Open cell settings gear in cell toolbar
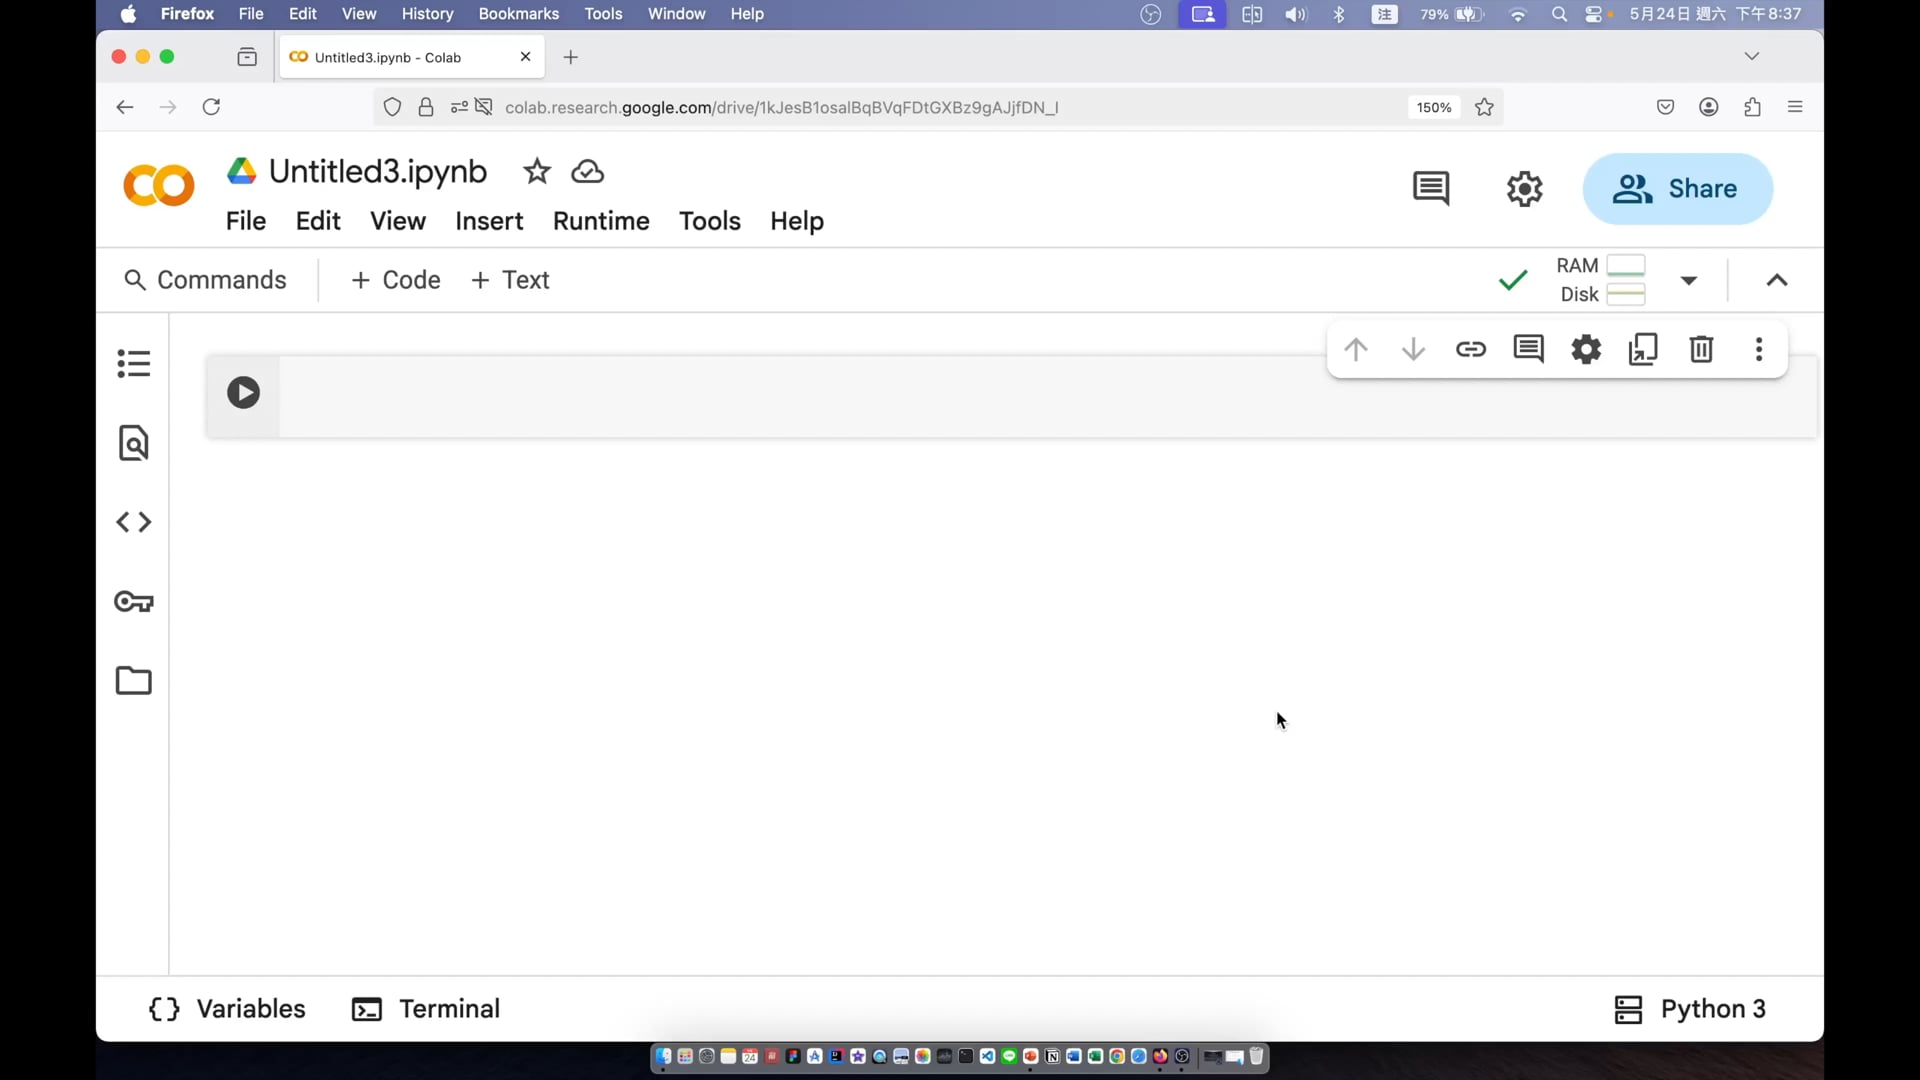Viewport: 1920px width, 1080px height. [x=1586, y=349]
